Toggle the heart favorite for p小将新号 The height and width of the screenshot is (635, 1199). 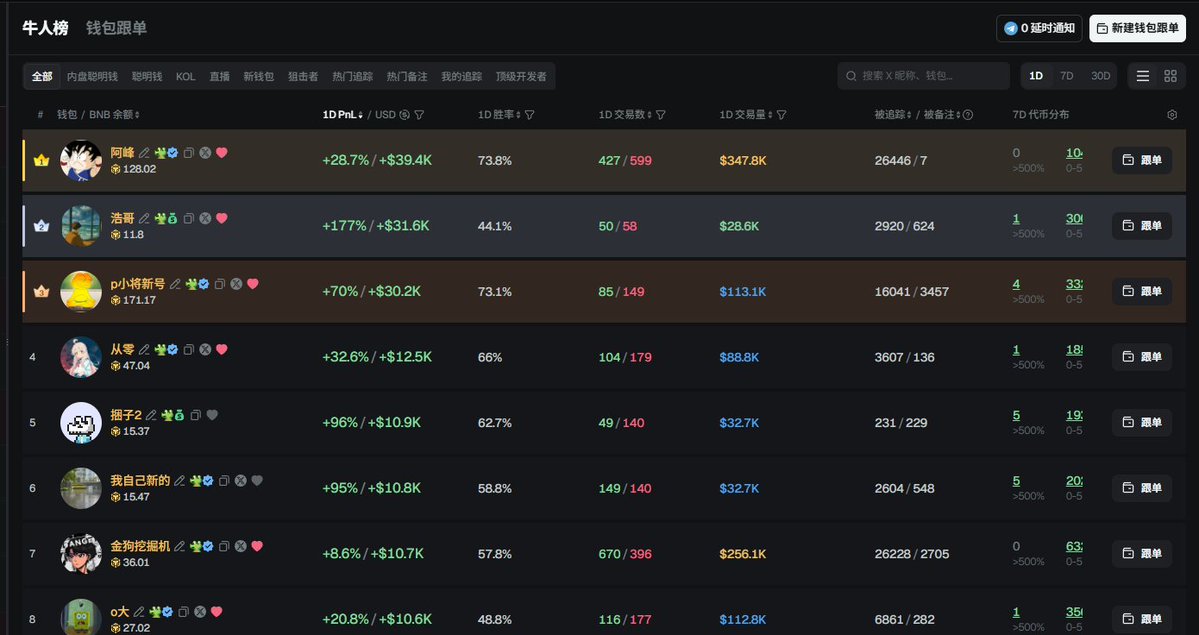tap(253, 284)
